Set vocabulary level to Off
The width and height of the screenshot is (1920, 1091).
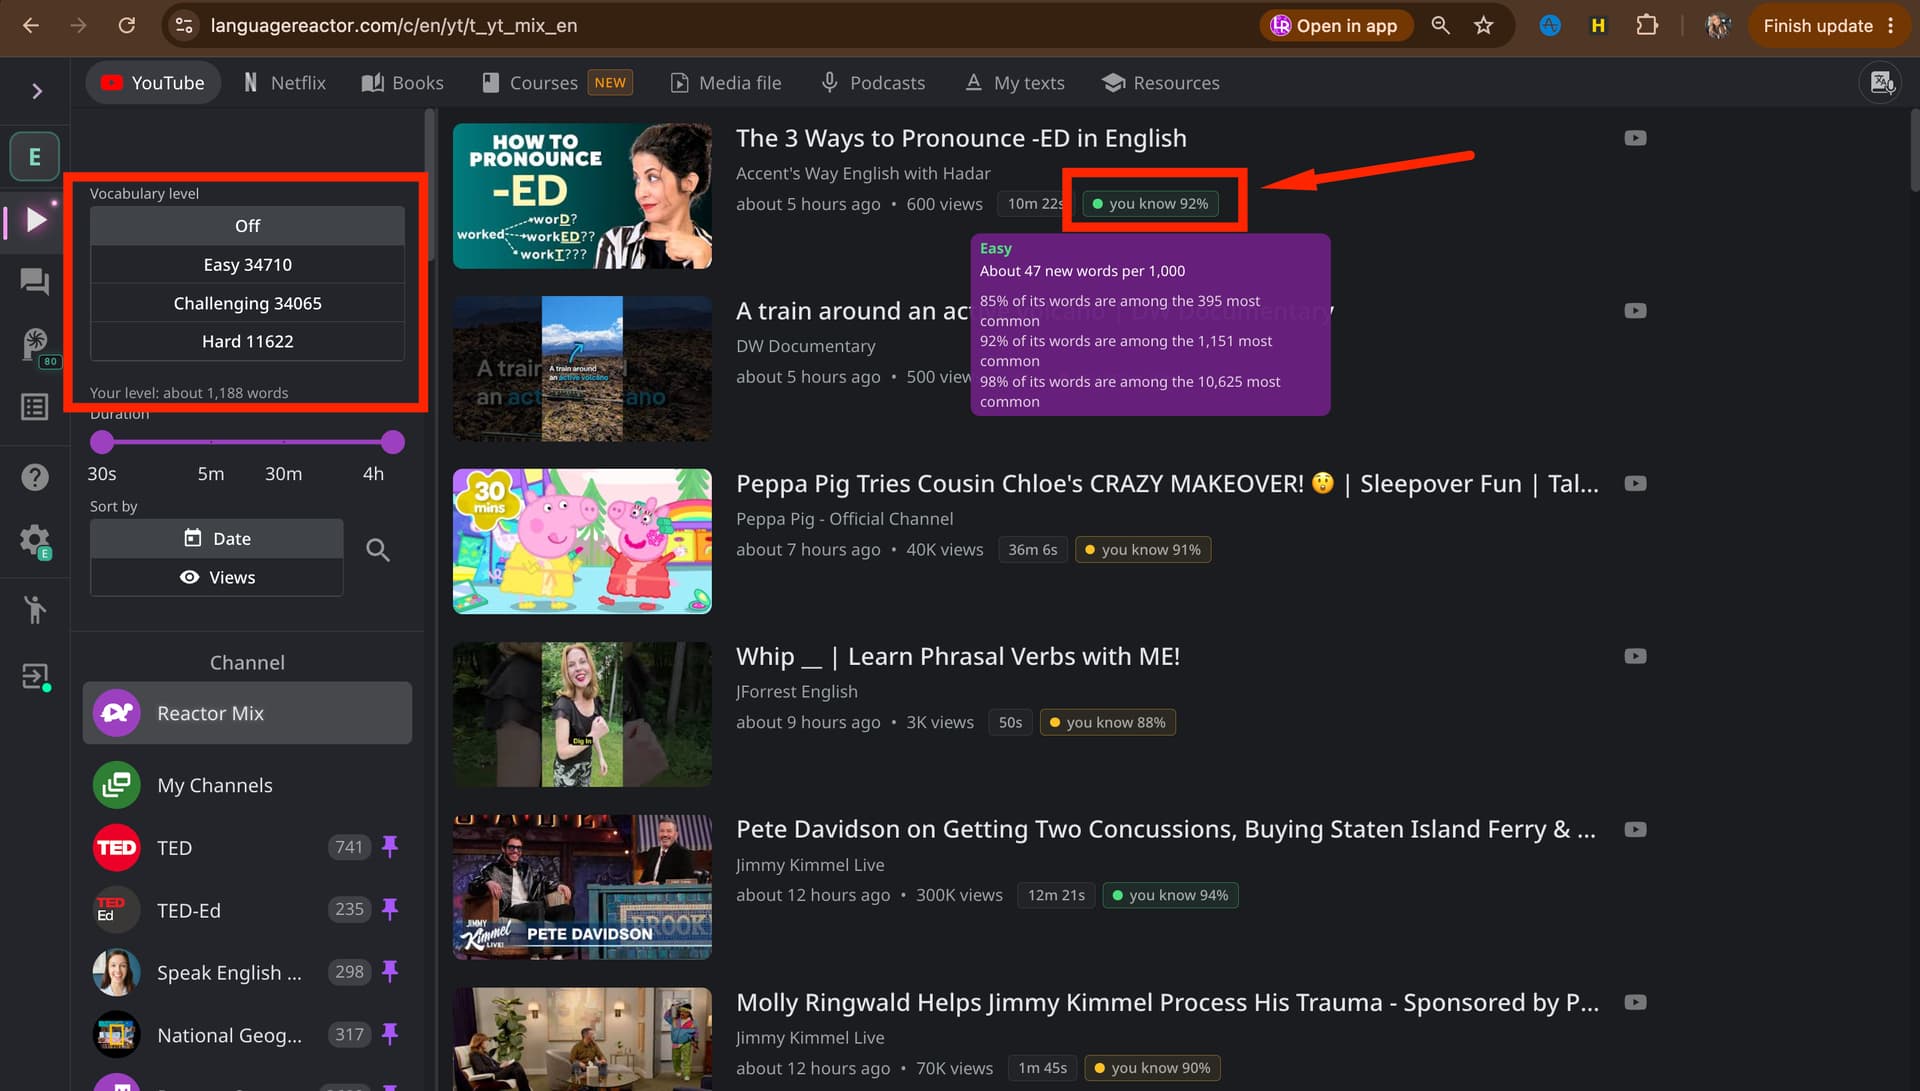pos(247,226)
